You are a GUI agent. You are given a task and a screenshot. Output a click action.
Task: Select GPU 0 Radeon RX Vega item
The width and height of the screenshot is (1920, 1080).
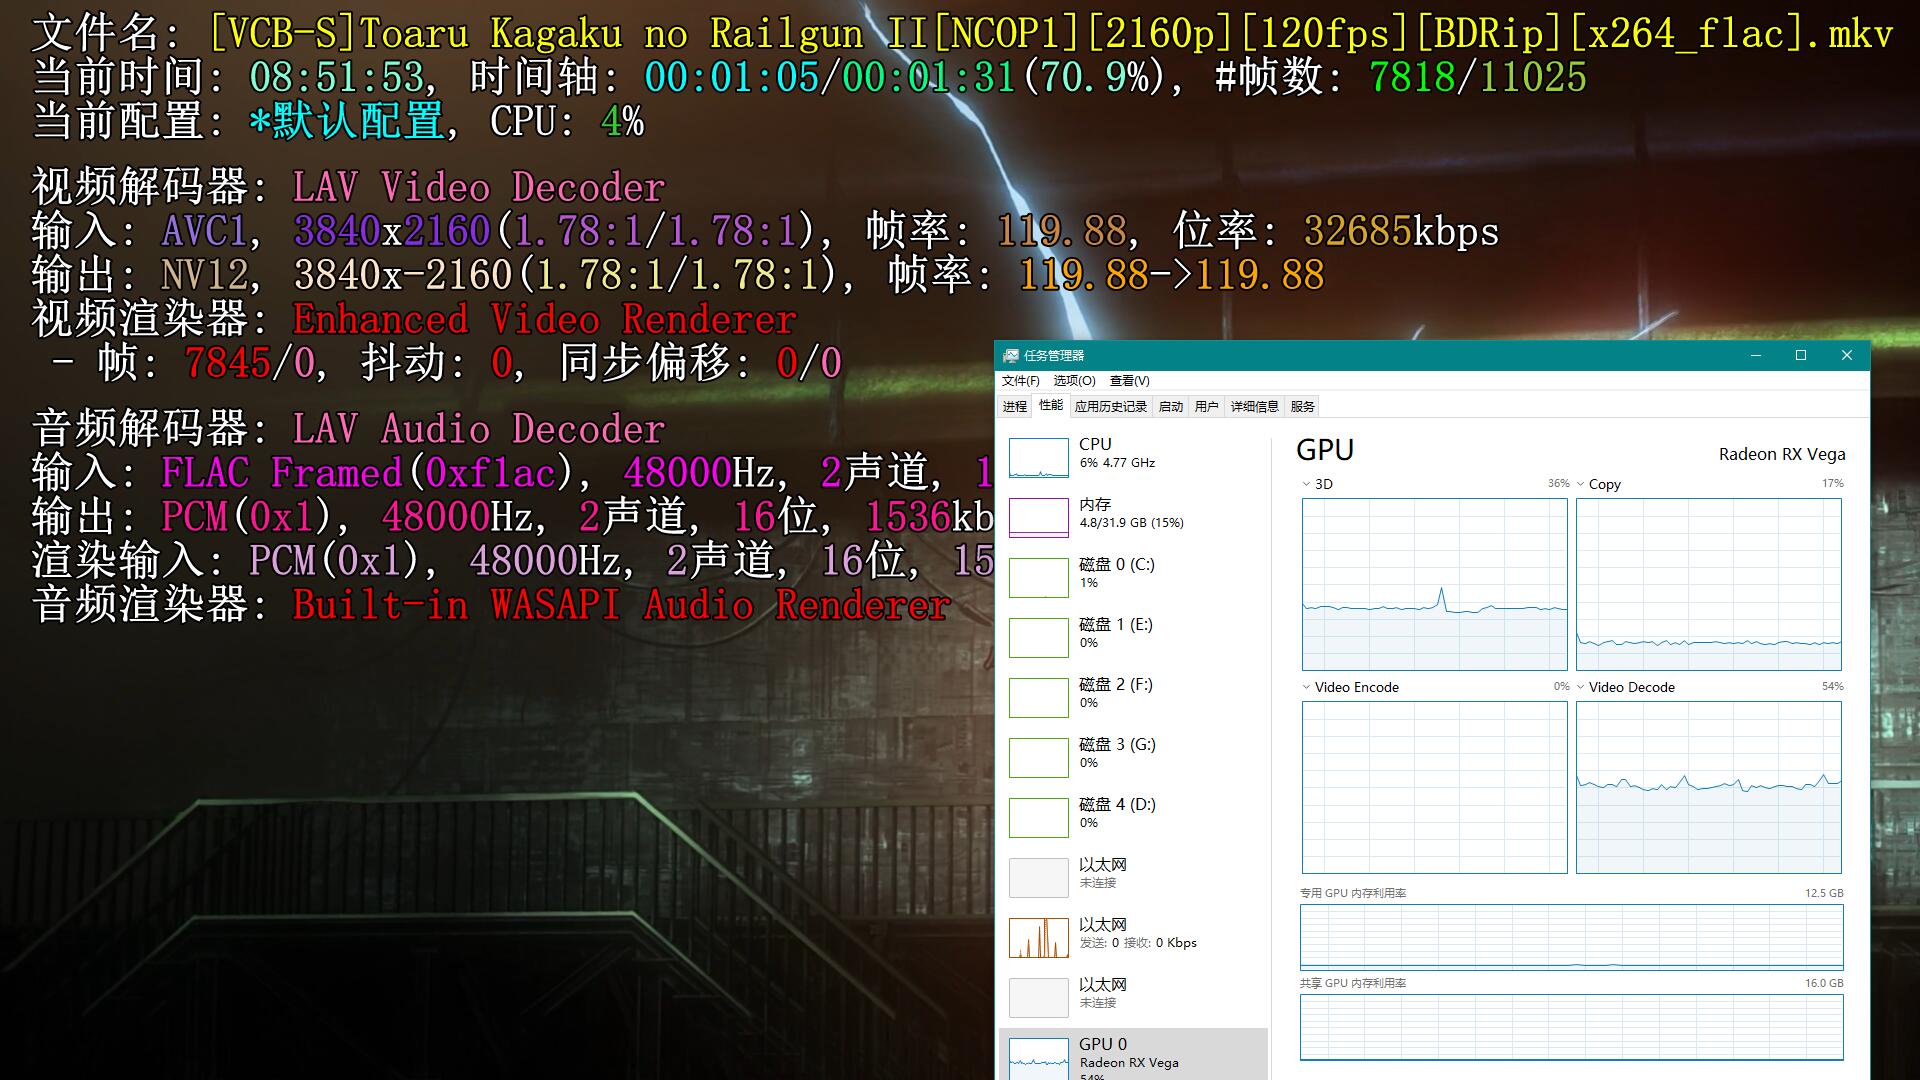1133,1055
